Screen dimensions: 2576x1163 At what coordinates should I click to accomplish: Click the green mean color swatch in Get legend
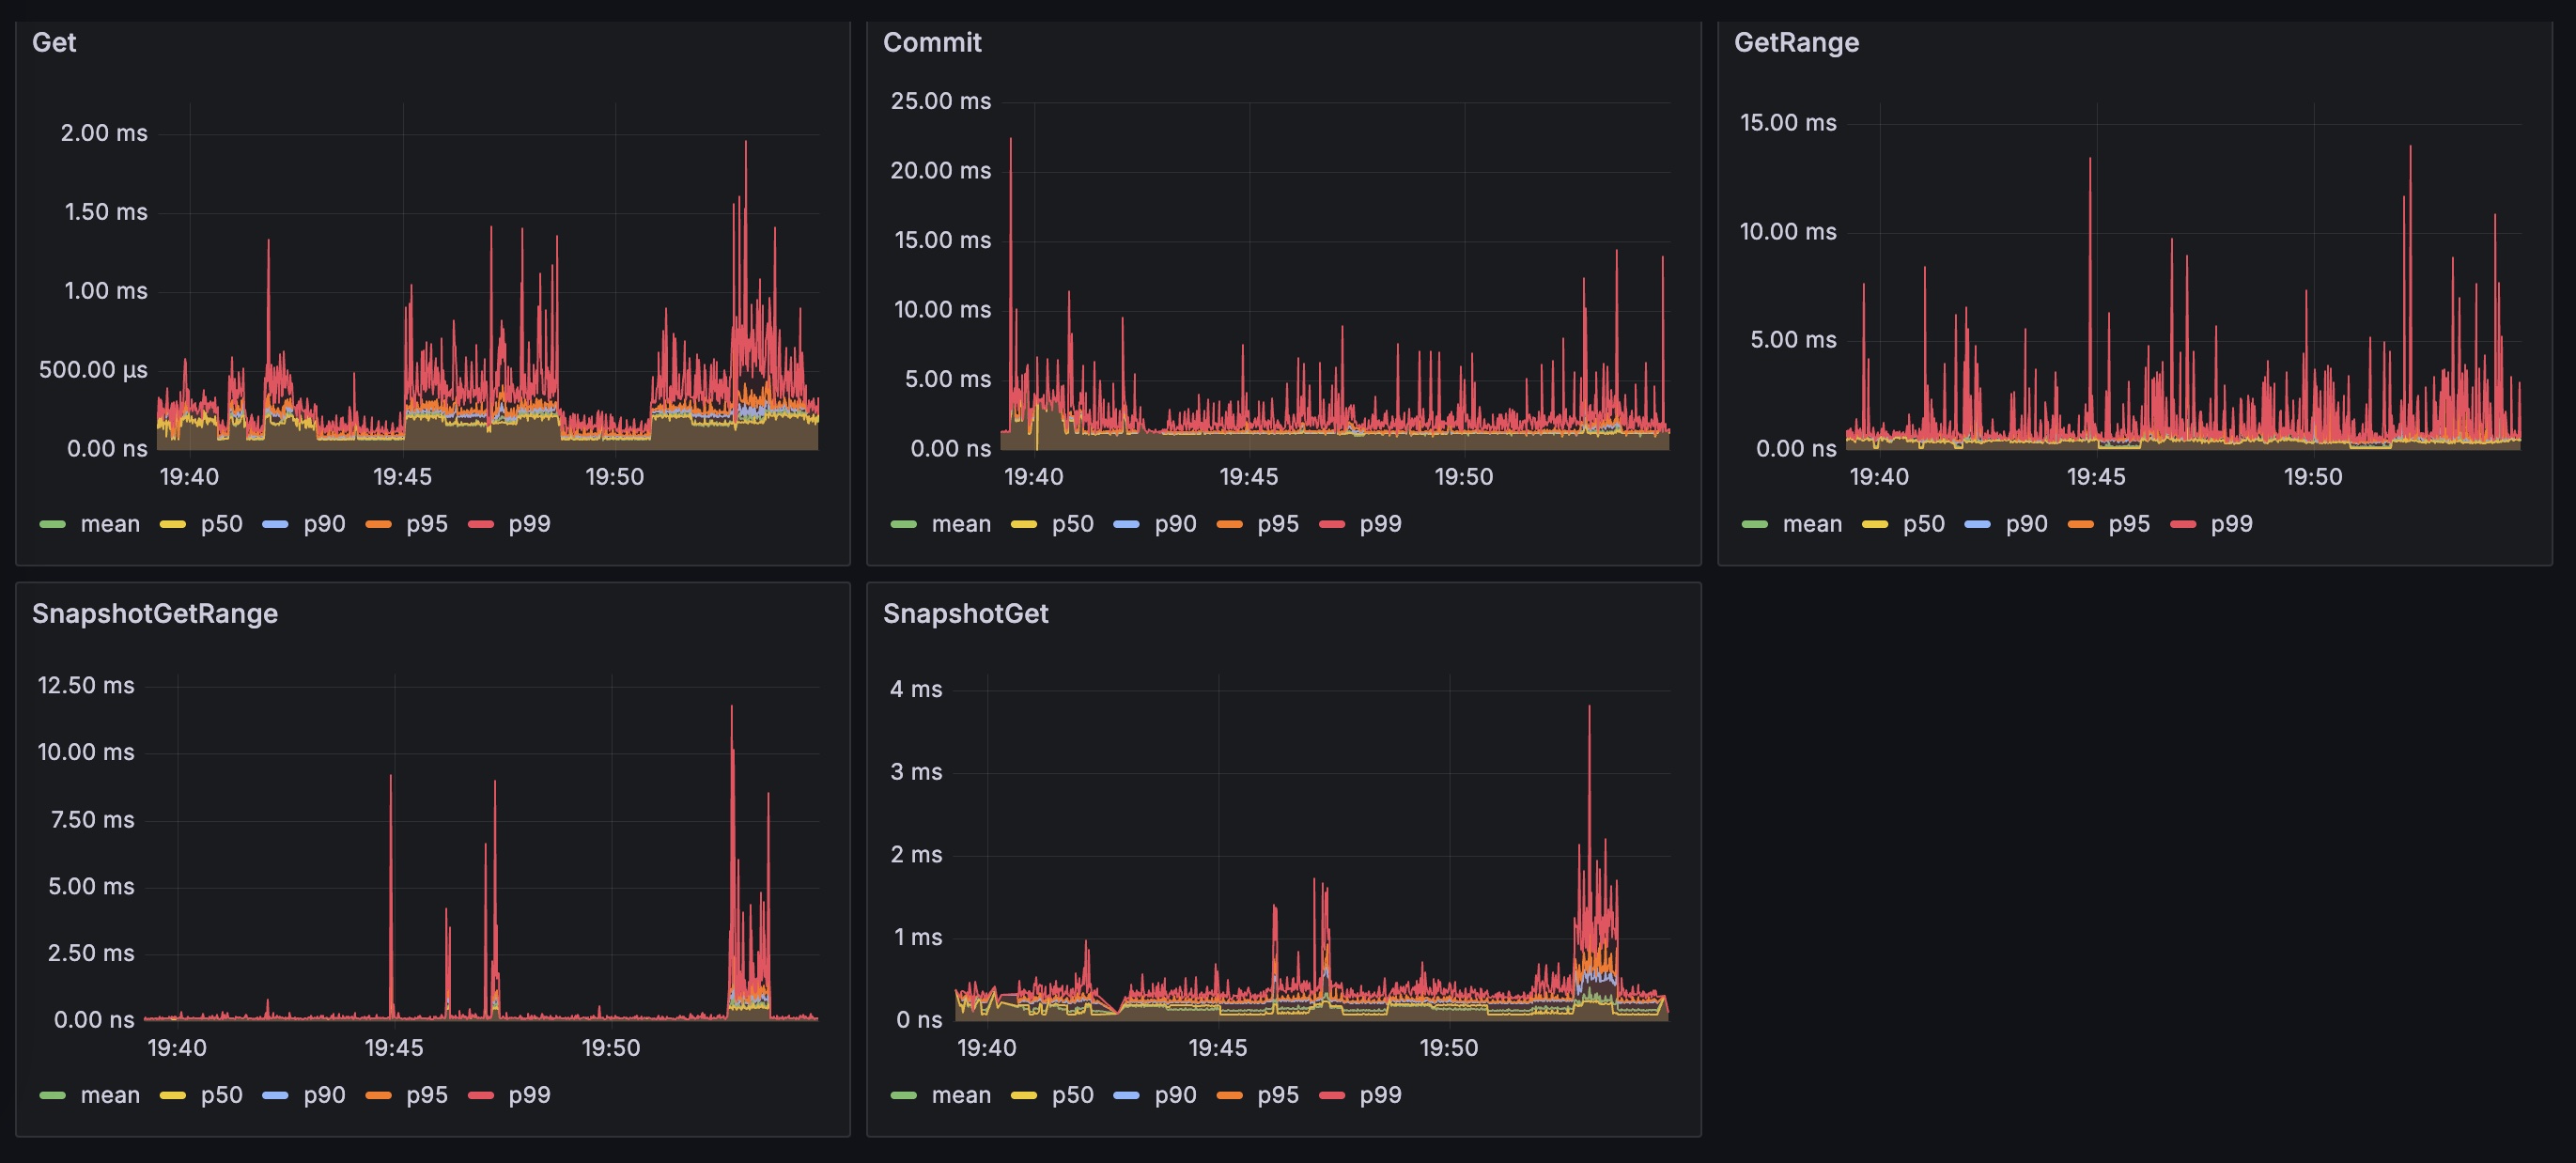[52, 524]
